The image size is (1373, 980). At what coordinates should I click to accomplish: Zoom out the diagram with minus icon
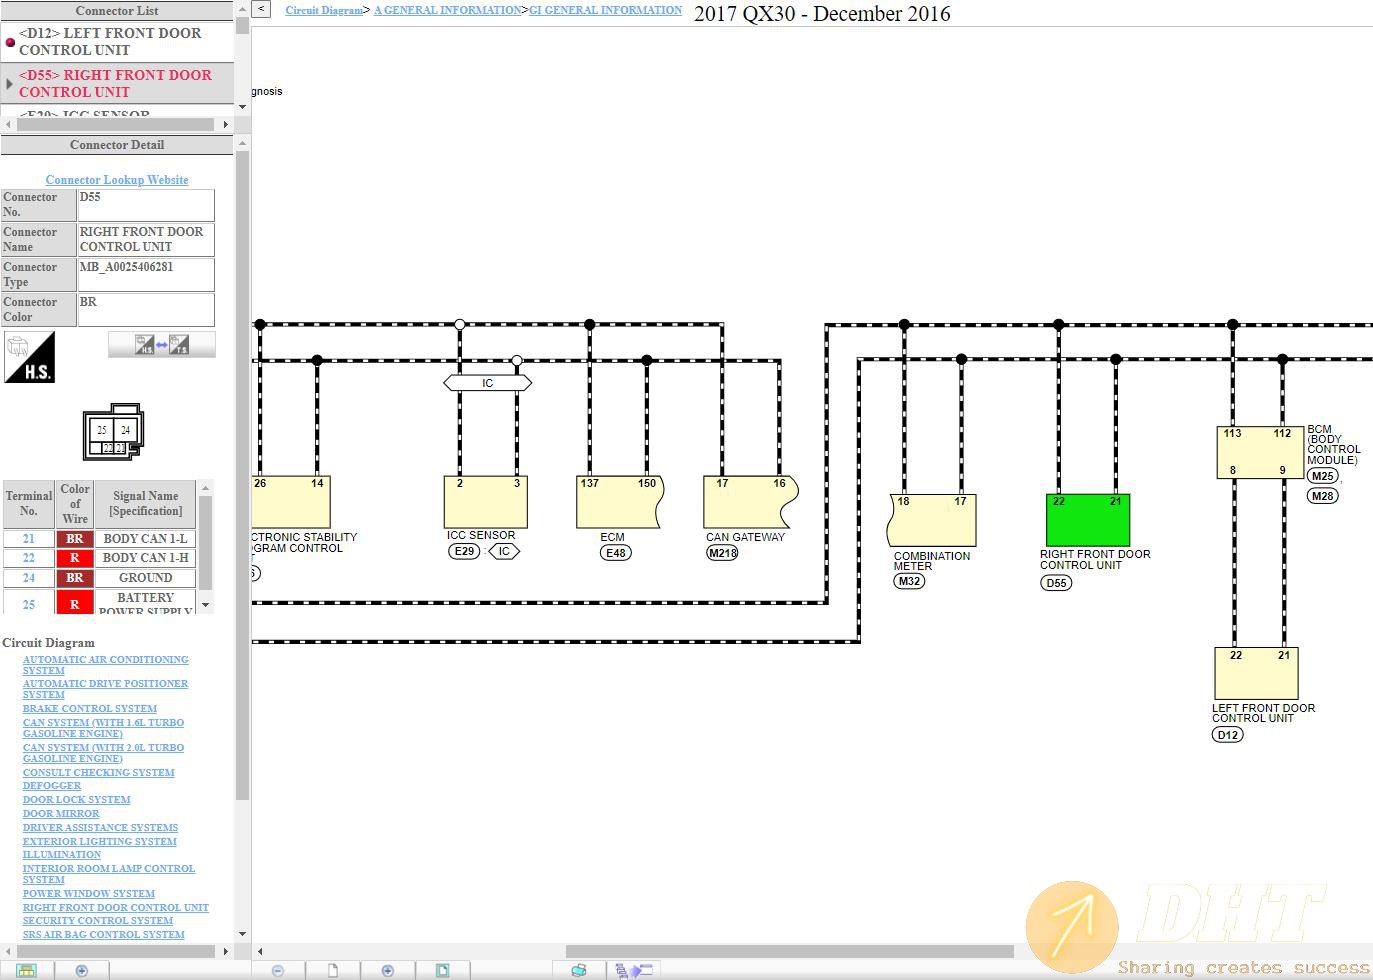coord(278,971)
